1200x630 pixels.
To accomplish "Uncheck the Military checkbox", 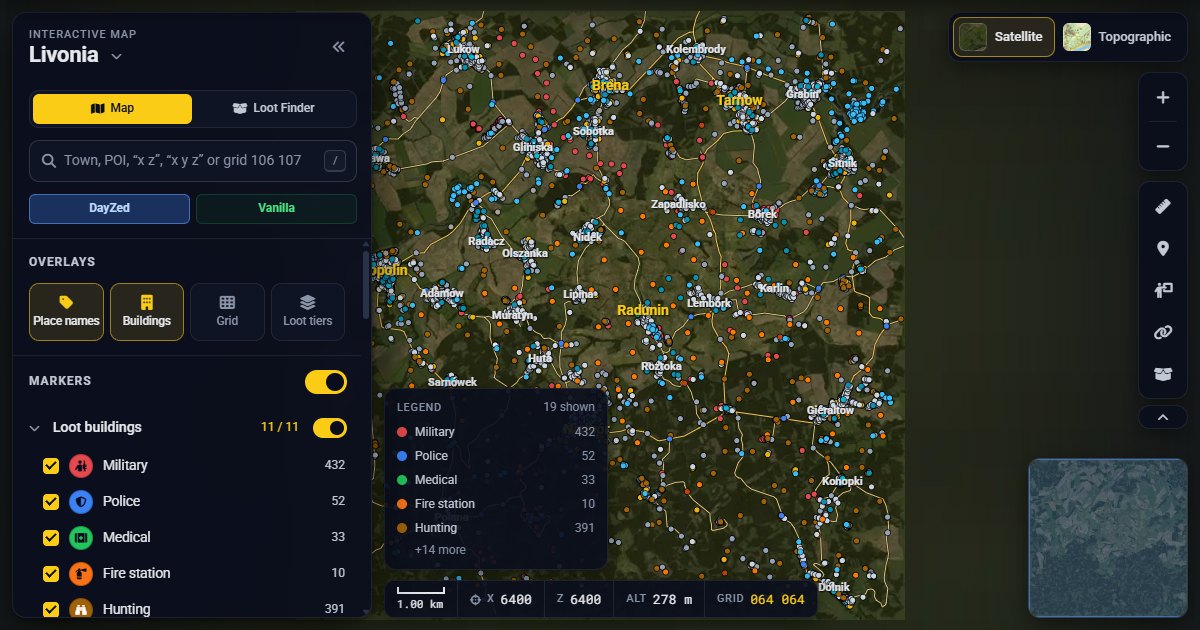I will pyautogui.click(x=51, y=466).
